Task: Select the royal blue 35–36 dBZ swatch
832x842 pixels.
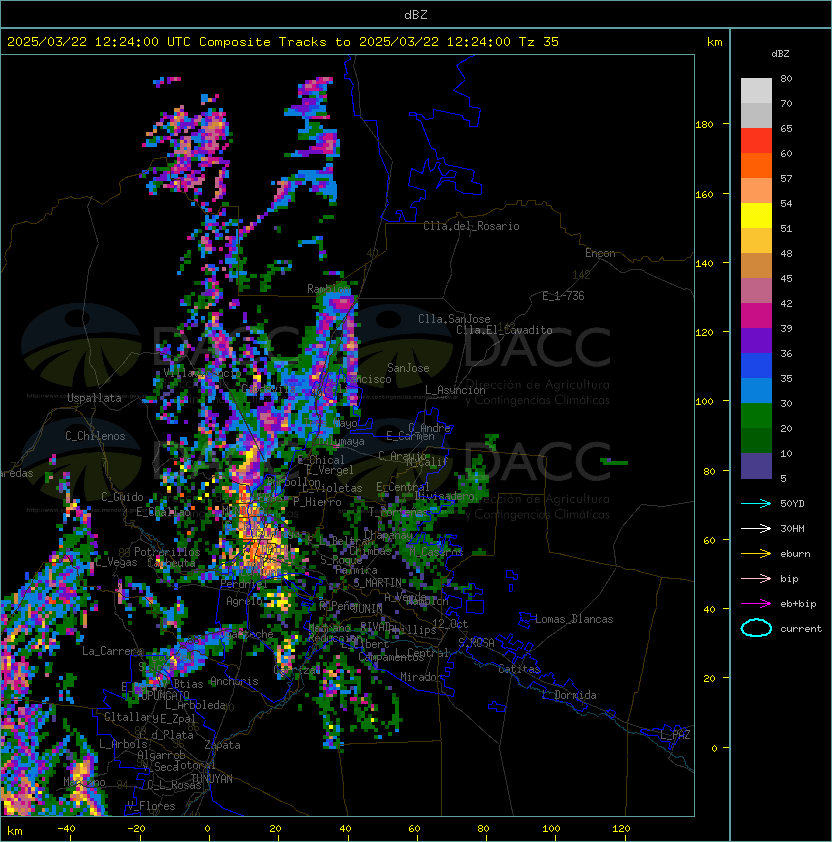Action: click(756, 365)
